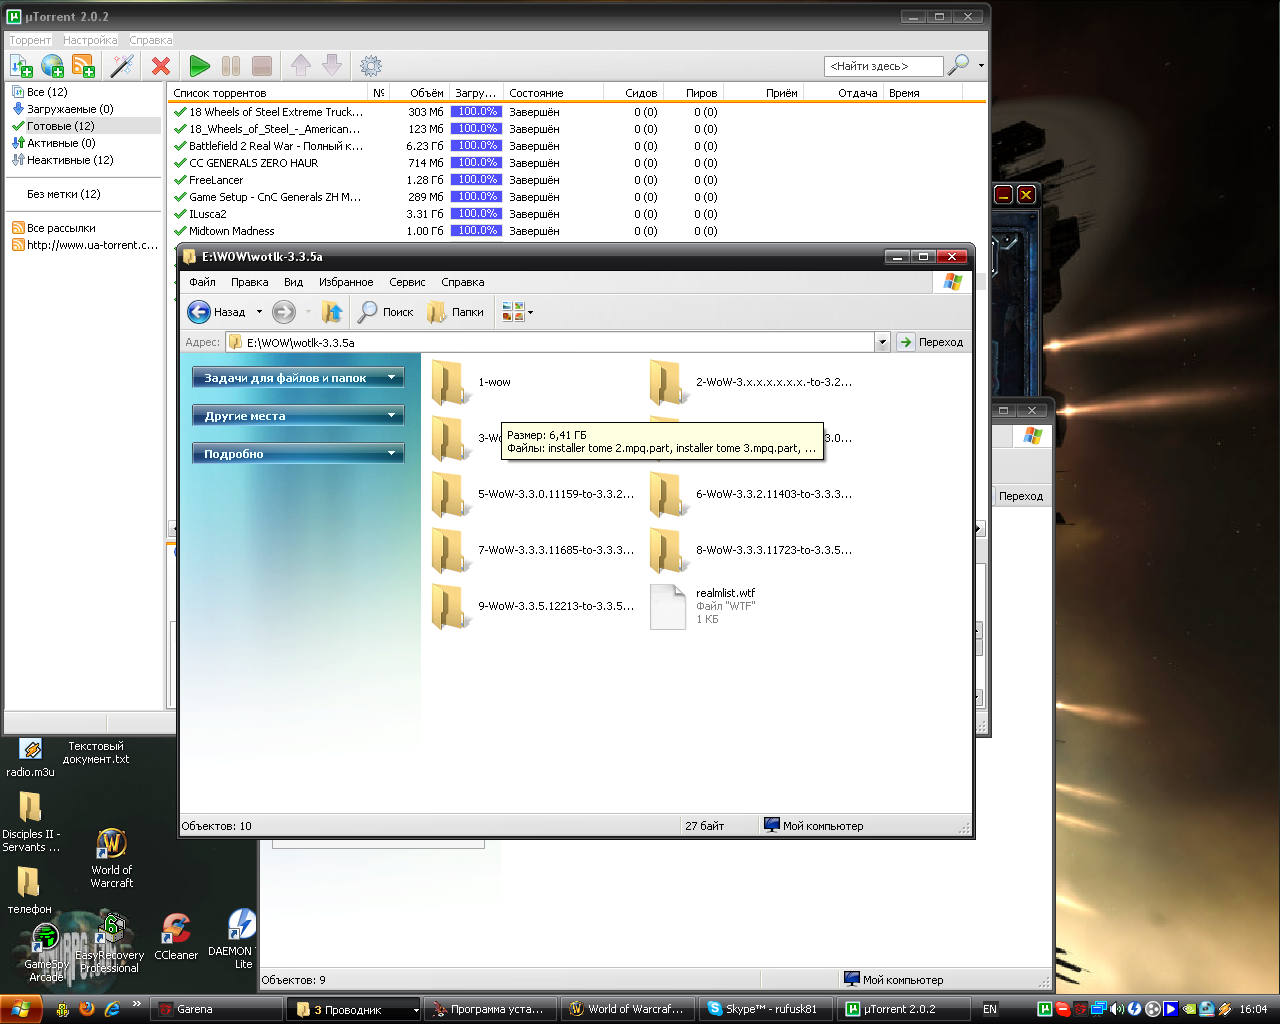Switch to µTorrent 2.0.2 taskbar button
Screen dimensions: 1280x1024
904,1009
